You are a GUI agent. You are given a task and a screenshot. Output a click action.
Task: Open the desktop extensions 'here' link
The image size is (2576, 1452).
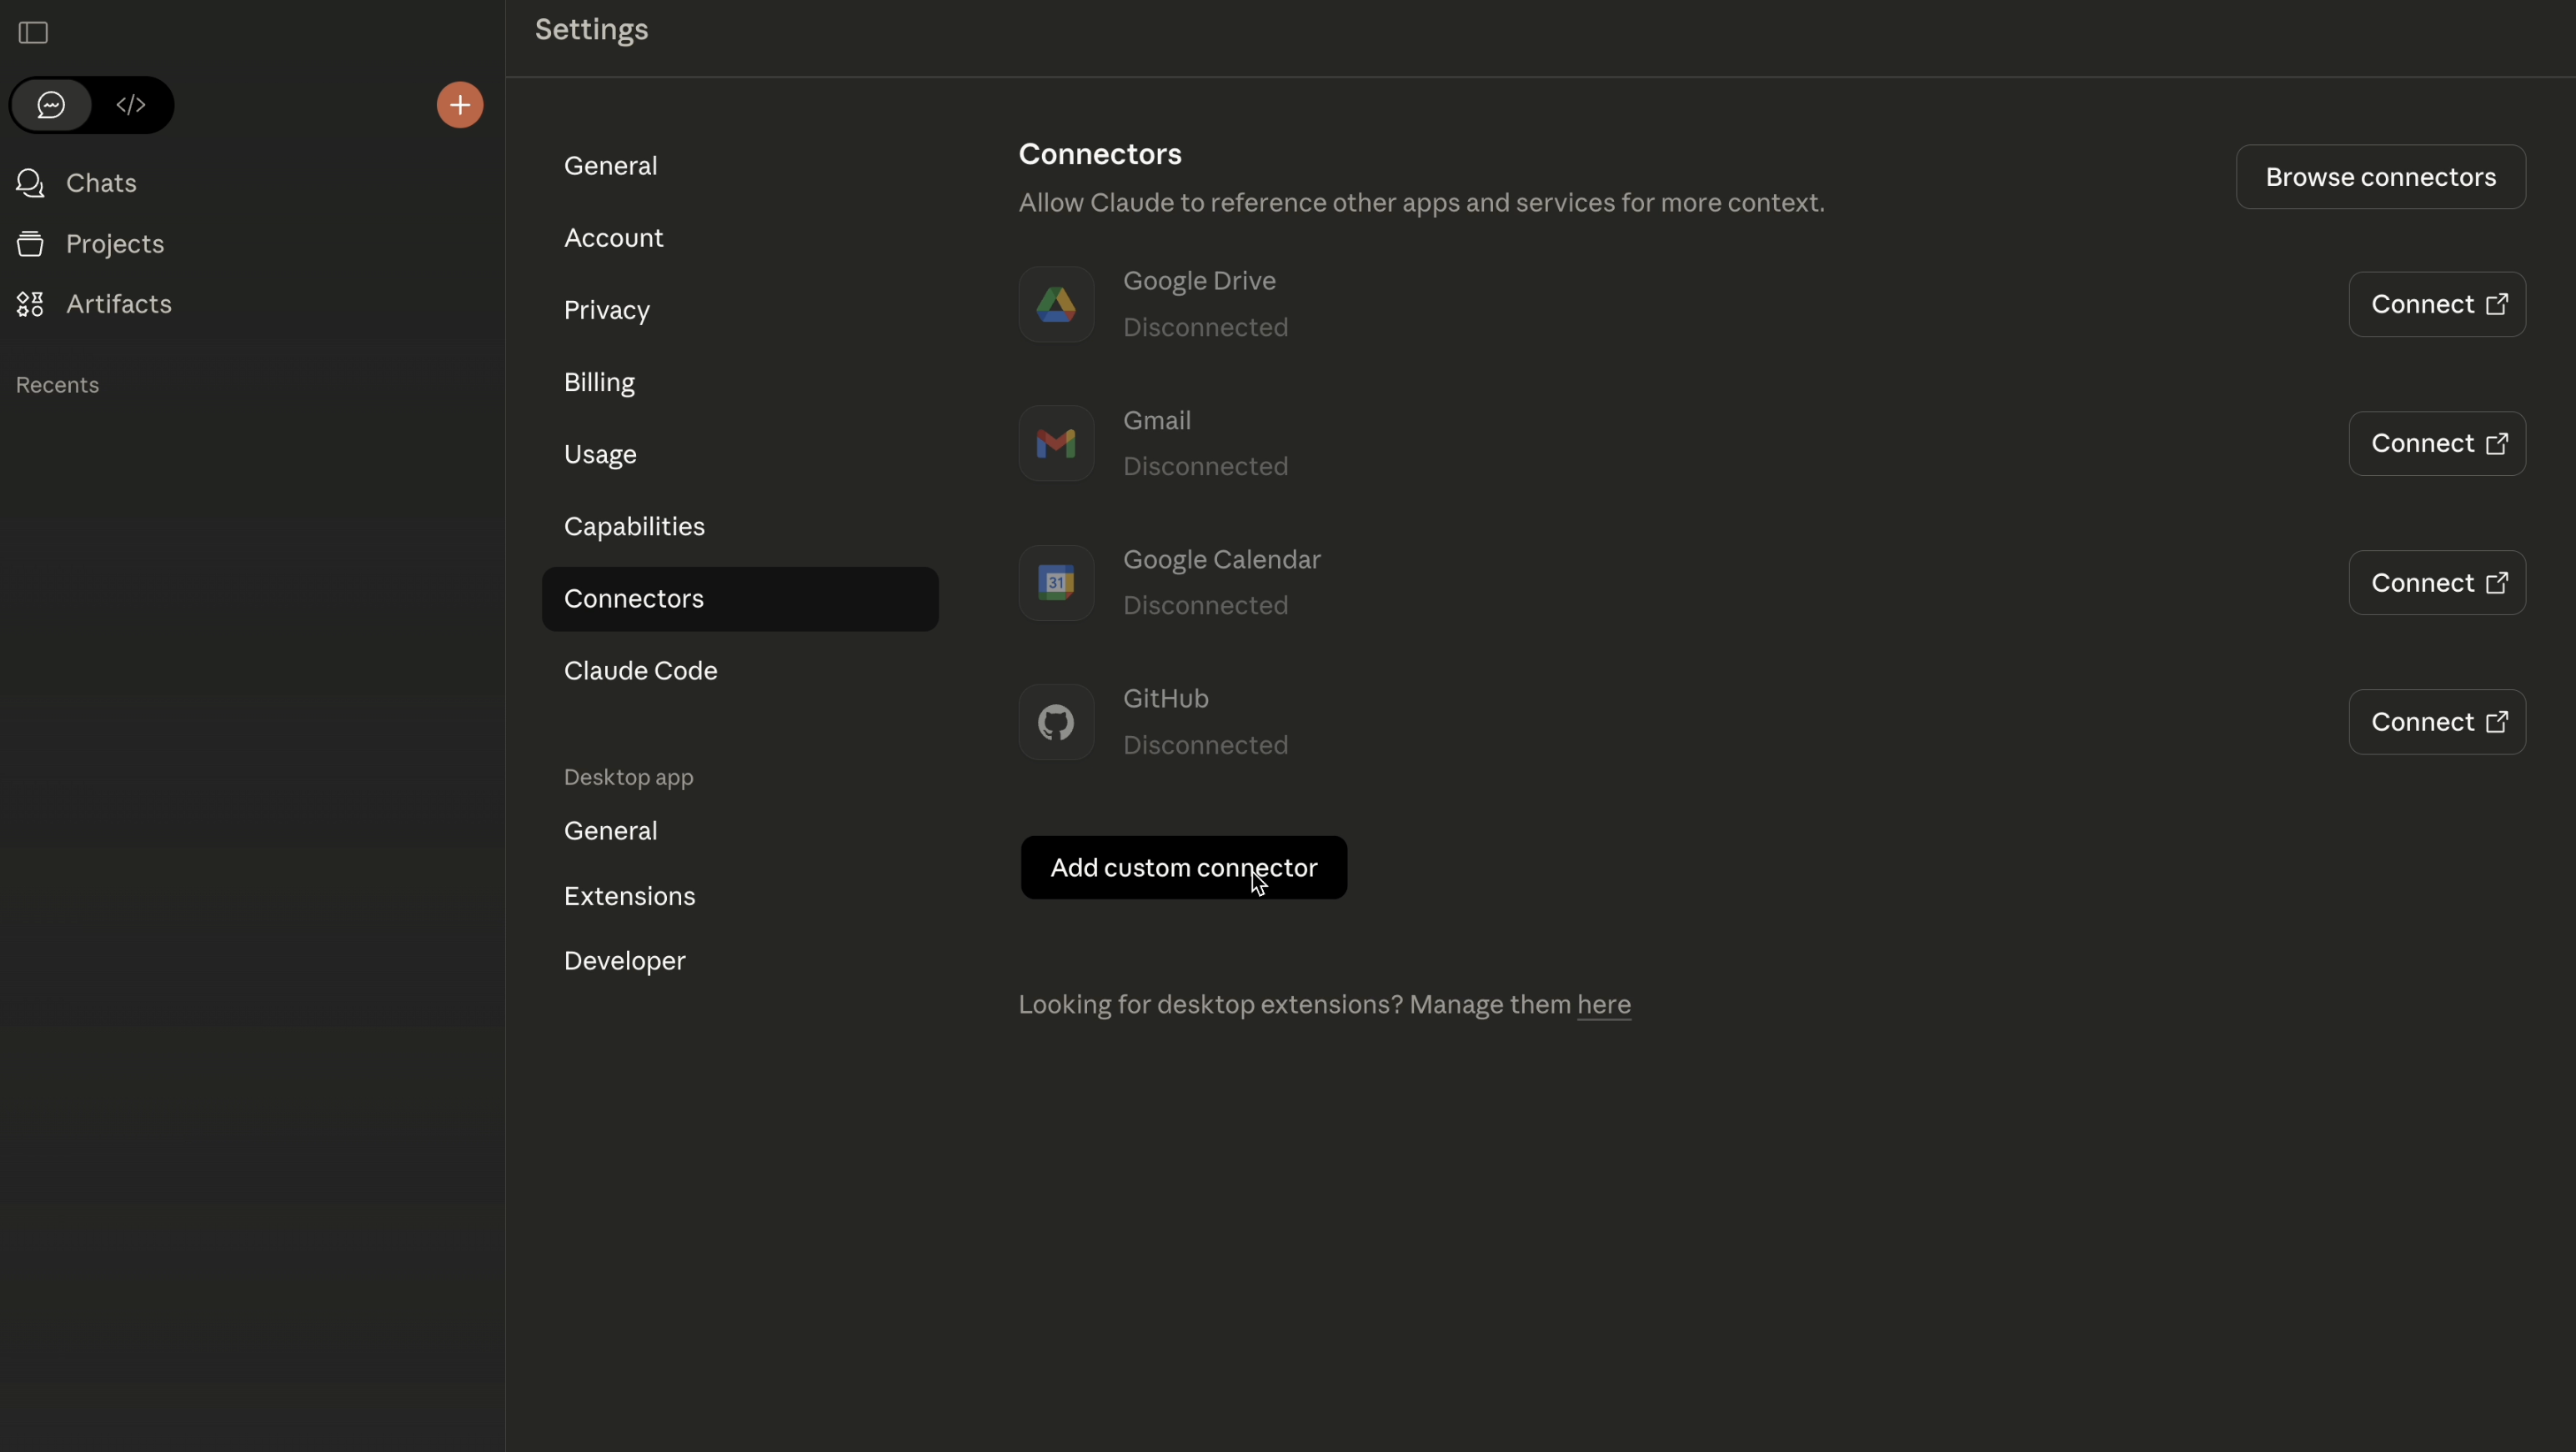click(1603, 1006)
